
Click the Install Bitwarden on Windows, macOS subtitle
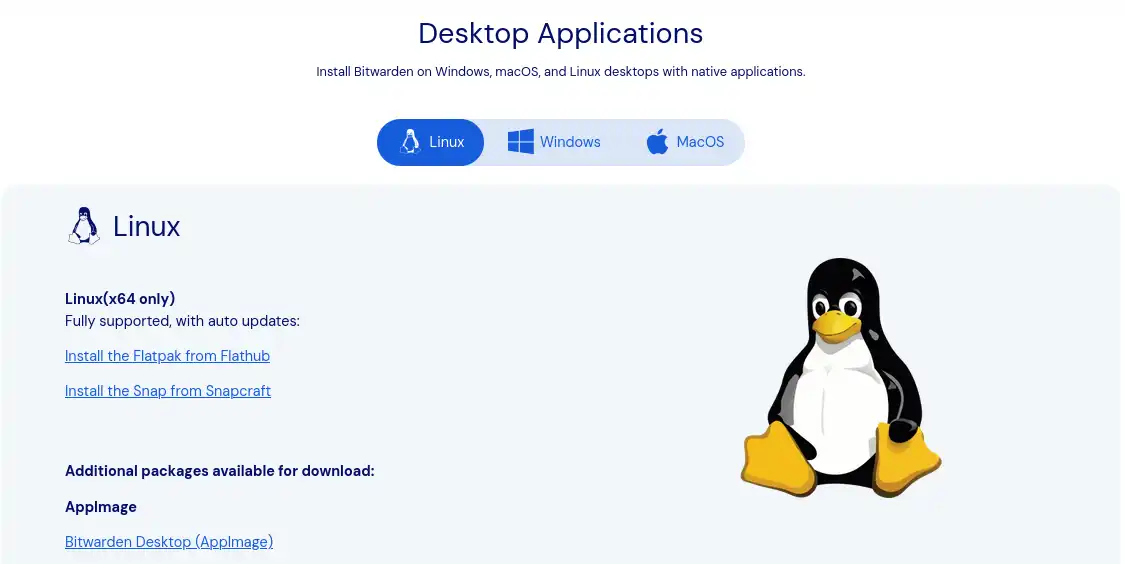560,72
